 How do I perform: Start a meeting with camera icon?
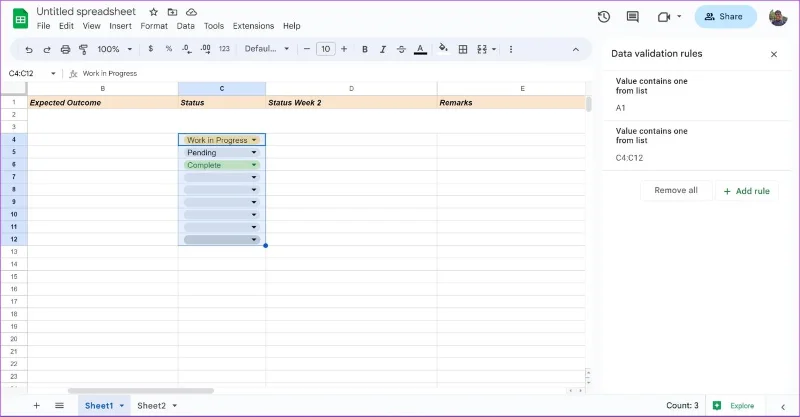pos(664,17)
